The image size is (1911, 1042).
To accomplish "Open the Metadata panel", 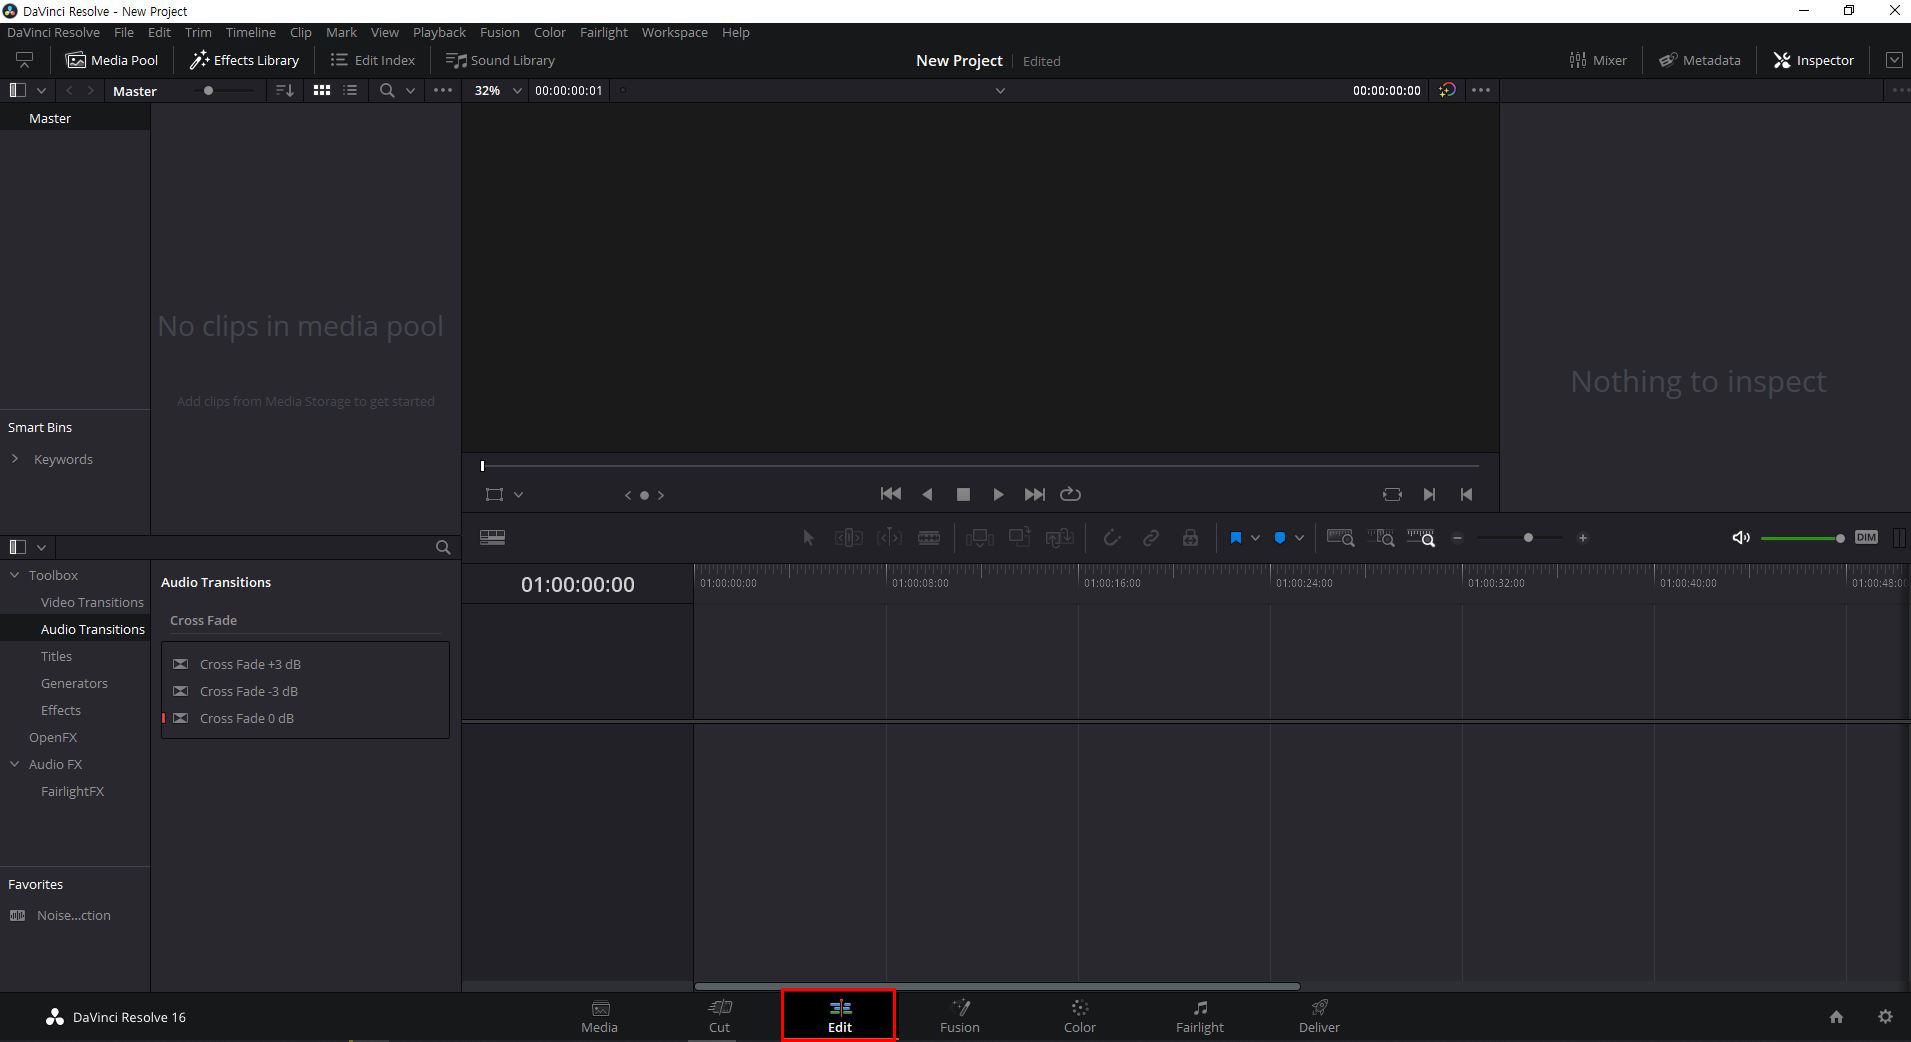I will click(1700, 60).
